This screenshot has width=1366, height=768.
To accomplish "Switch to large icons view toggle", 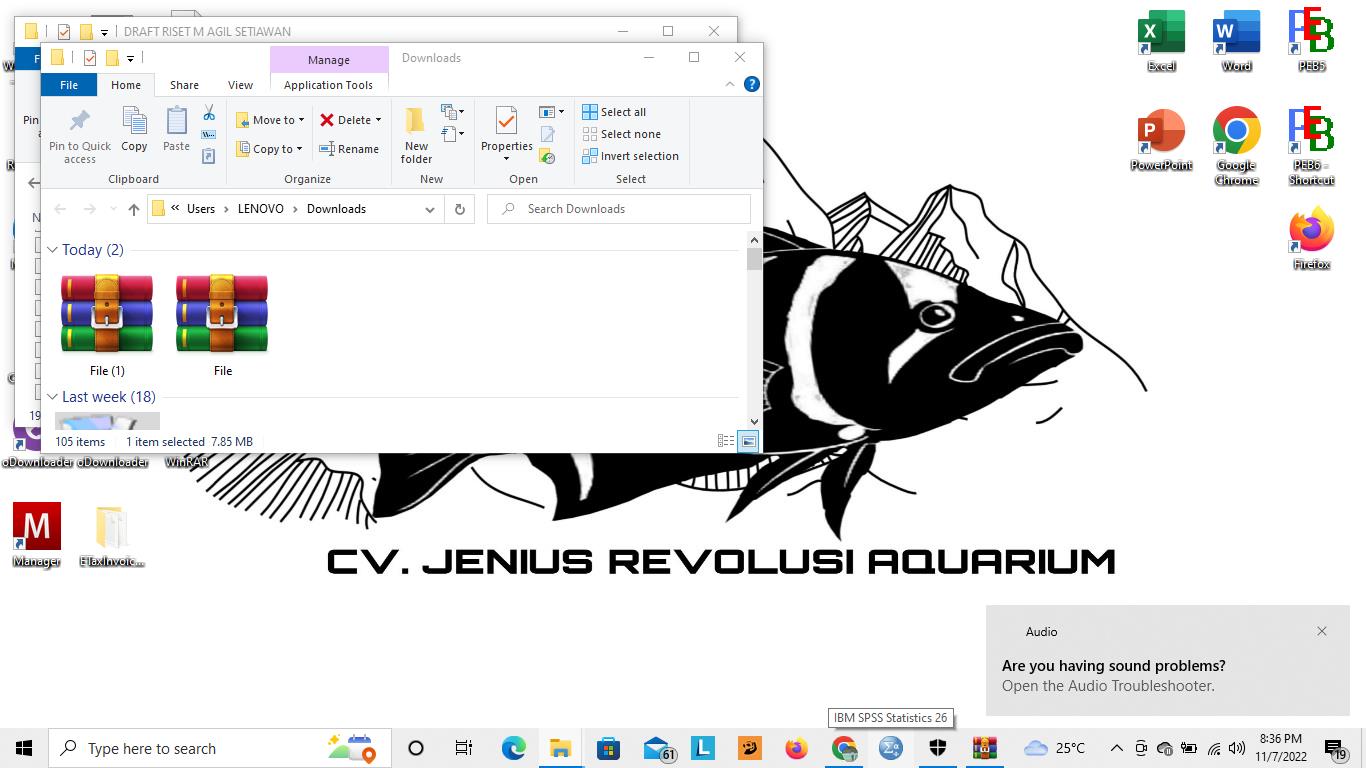I will coord(747,441).
